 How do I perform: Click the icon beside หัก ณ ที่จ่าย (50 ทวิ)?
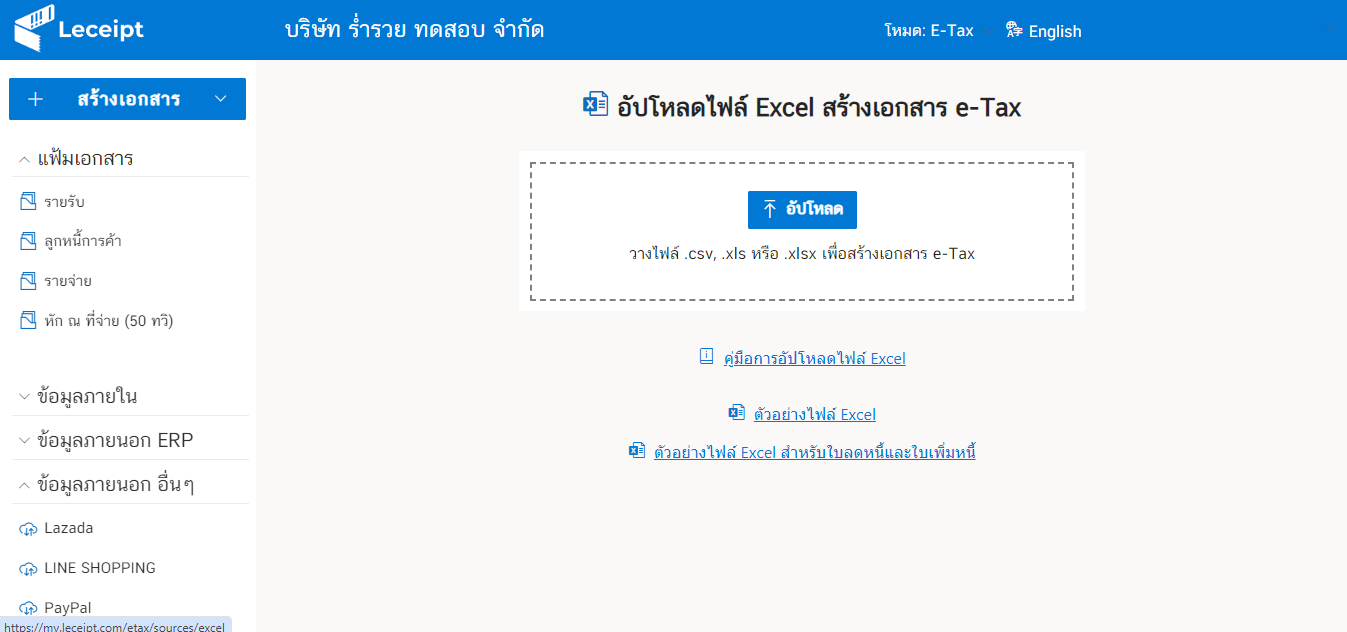click(x=27, y=318)
